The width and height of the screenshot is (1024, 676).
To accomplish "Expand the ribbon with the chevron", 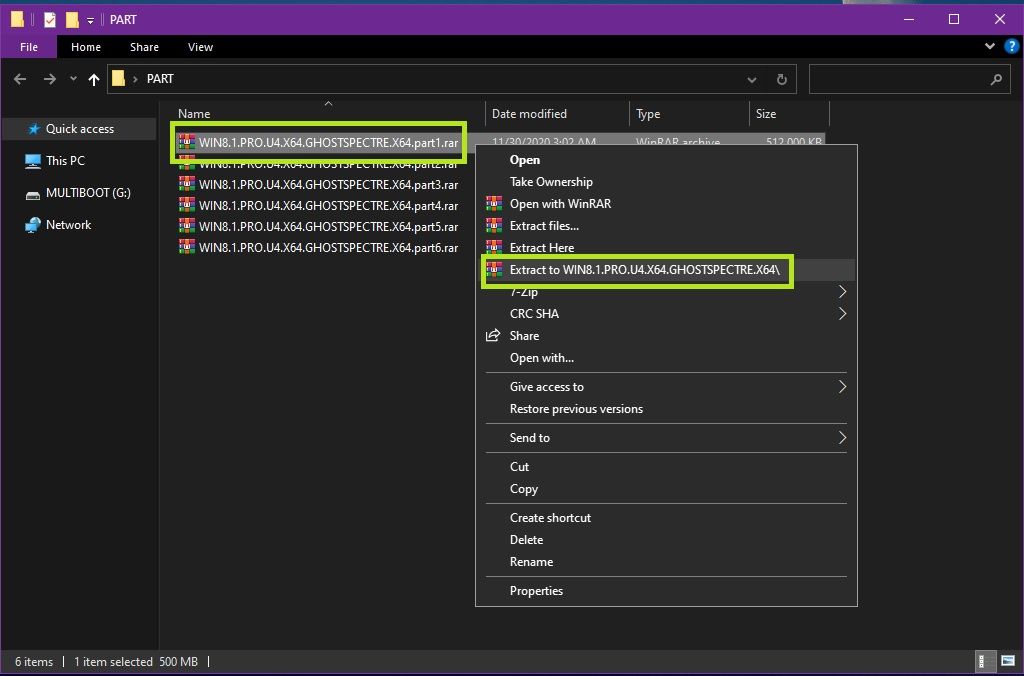I will (x=989, y=46).
